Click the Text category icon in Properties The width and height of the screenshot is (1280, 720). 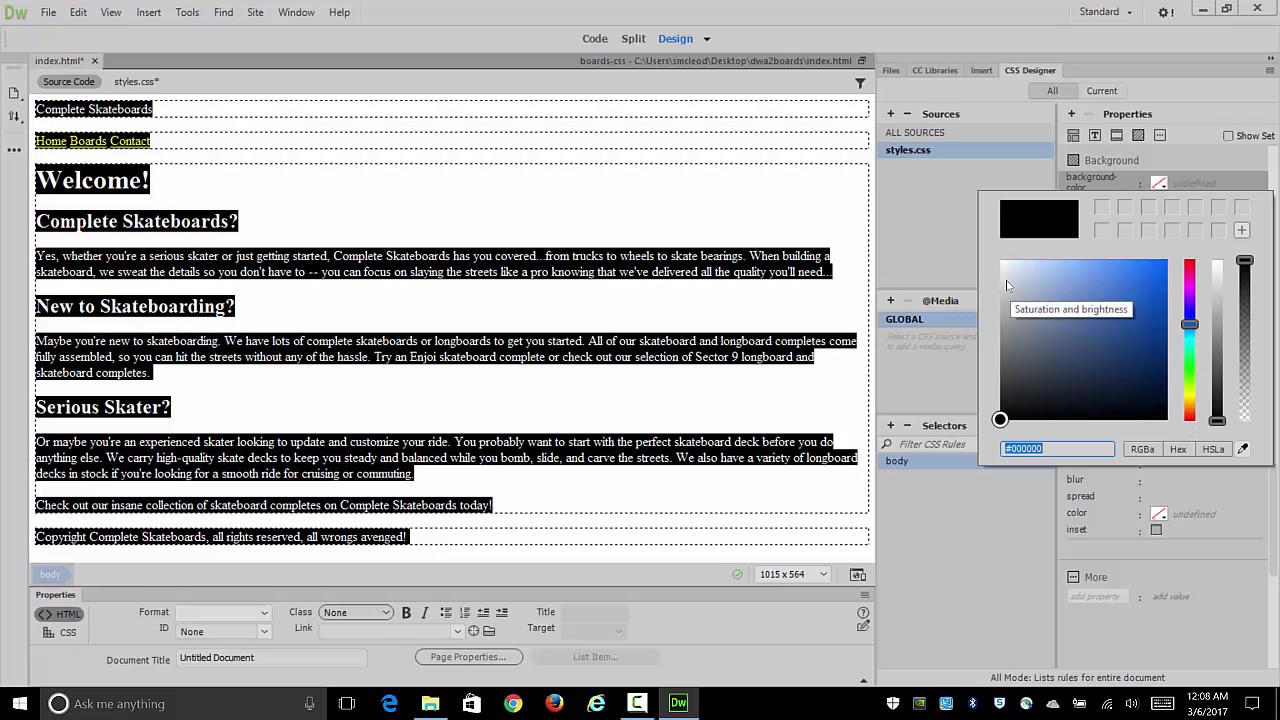pos(1095,135)
